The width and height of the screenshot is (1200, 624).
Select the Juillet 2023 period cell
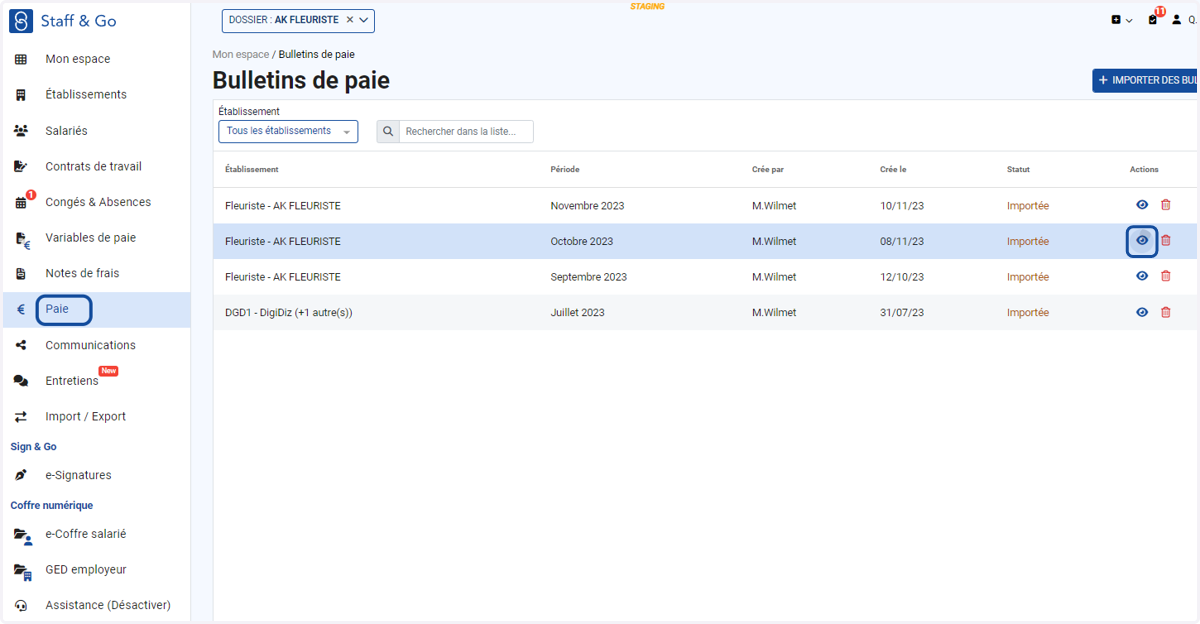[x=577, y=313]
